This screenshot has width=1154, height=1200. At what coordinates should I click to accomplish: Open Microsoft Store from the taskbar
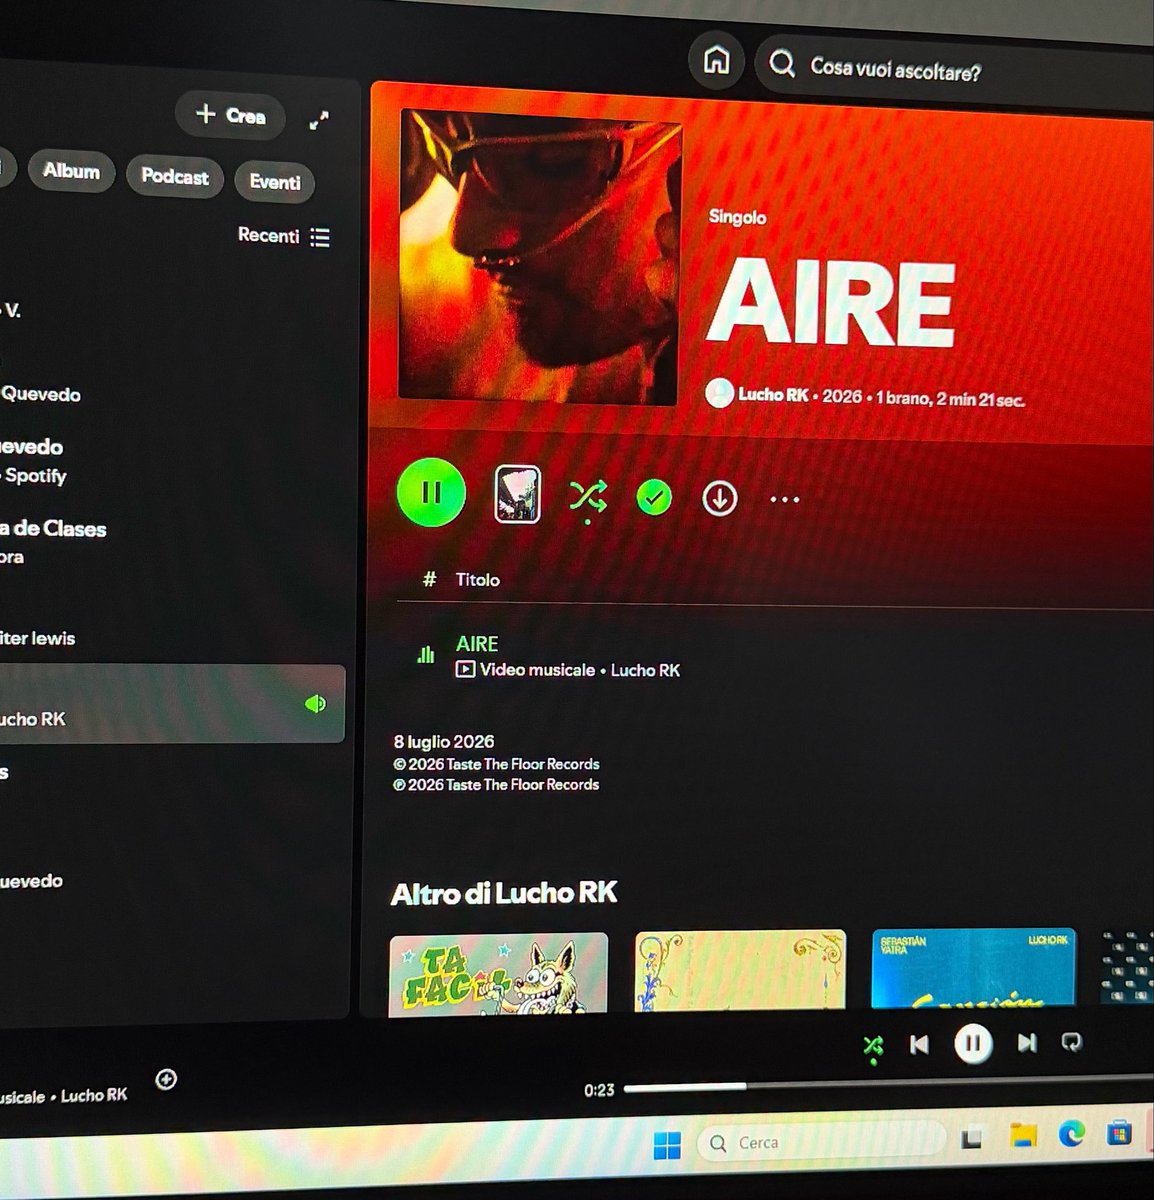[x=1120, y=1133]
